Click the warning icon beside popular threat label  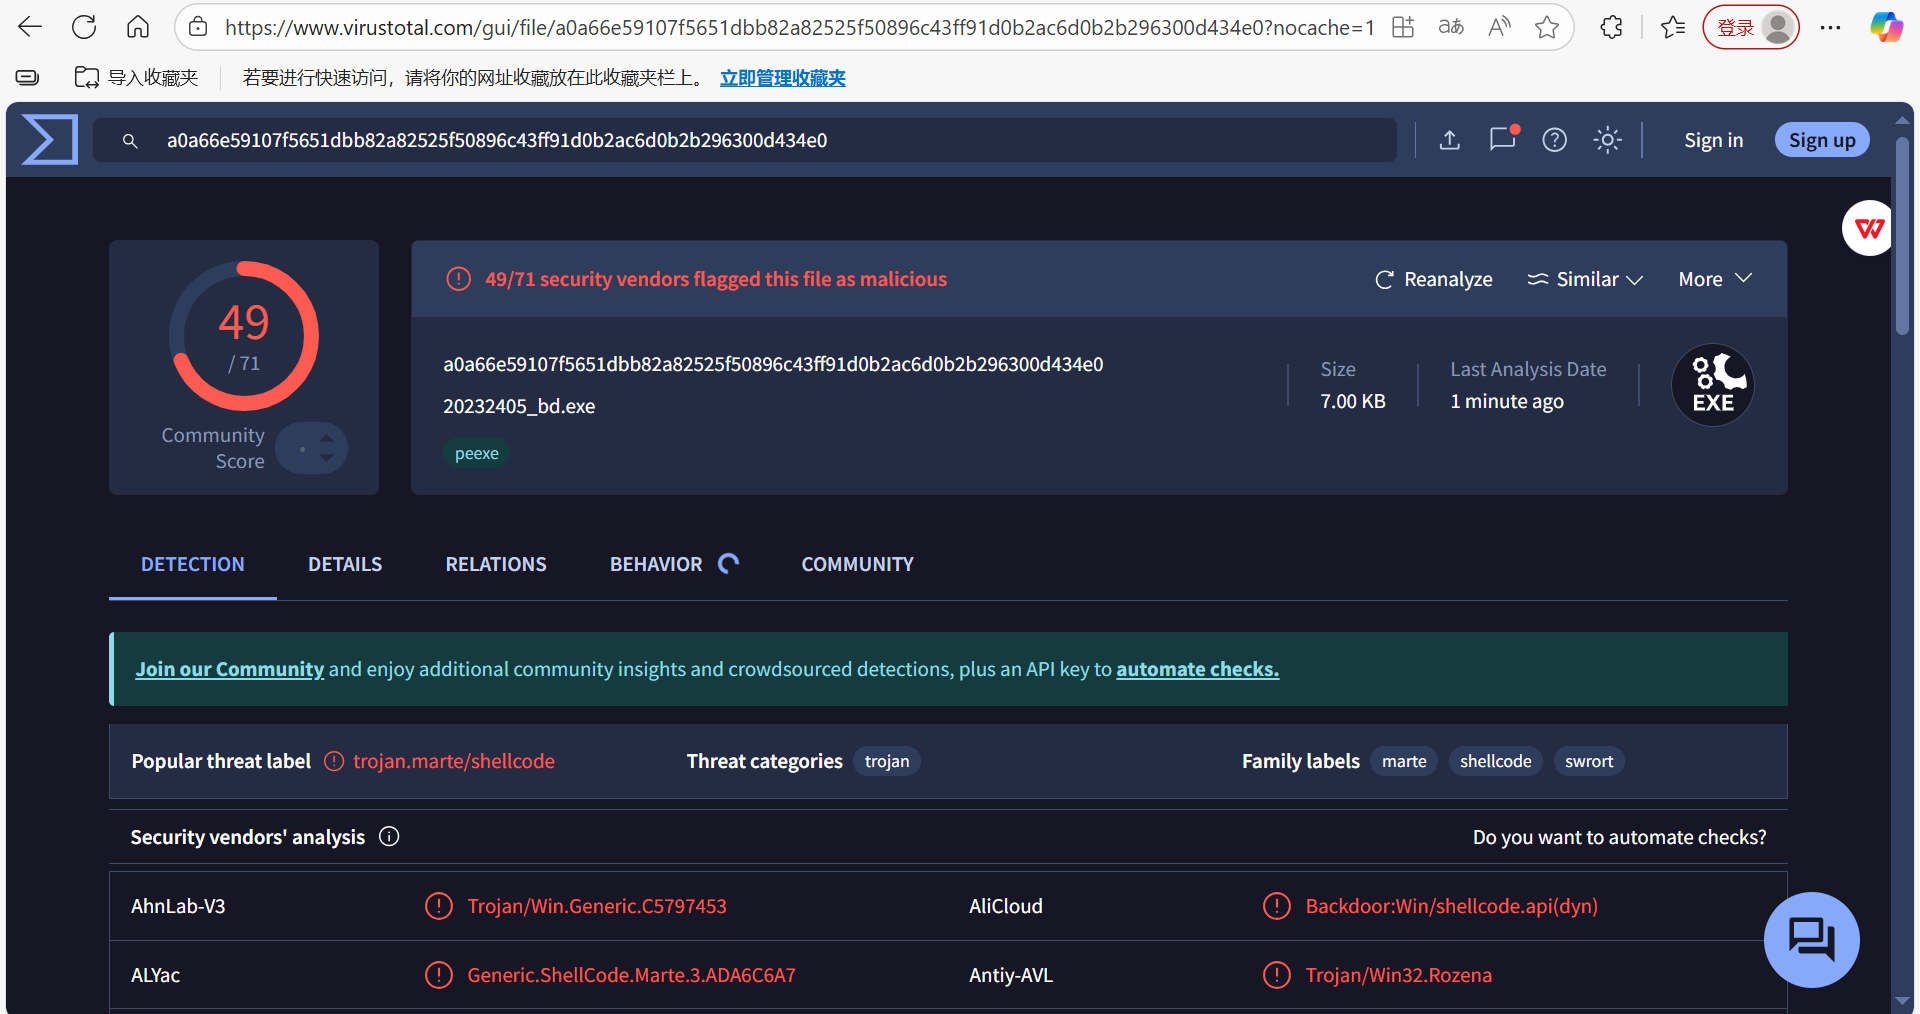pos(334,761)
